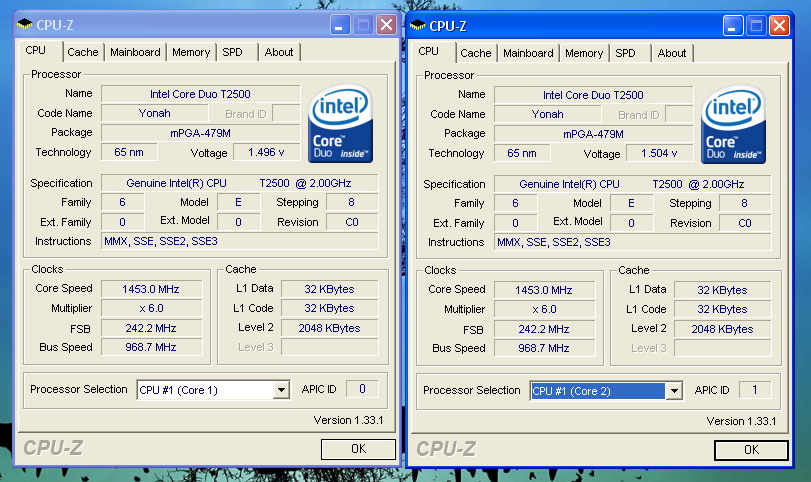Click L1 Code '32 KBytes' in left window

[329, 309]
